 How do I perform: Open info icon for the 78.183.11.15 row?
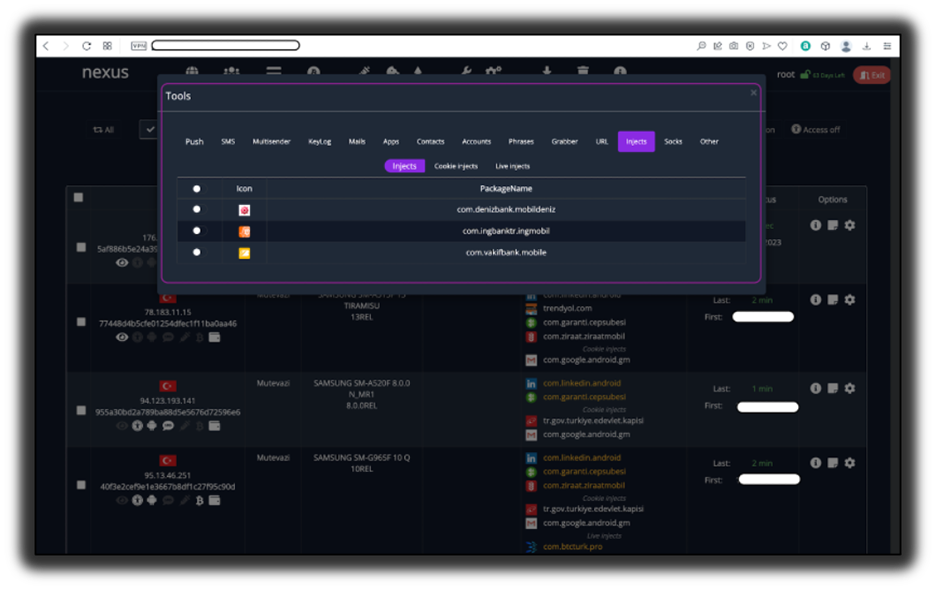815,300
